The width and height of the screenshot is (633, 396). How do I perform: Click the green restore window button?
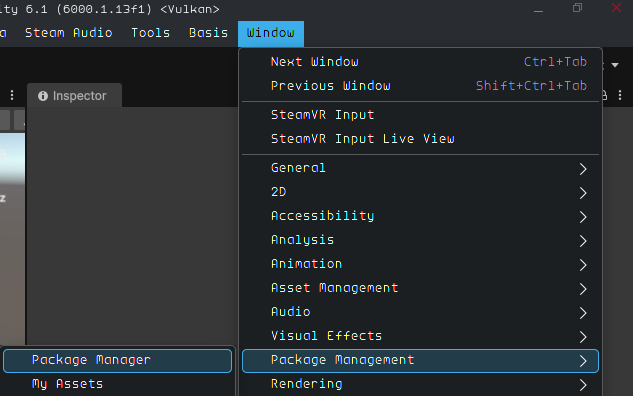[578, 8]
